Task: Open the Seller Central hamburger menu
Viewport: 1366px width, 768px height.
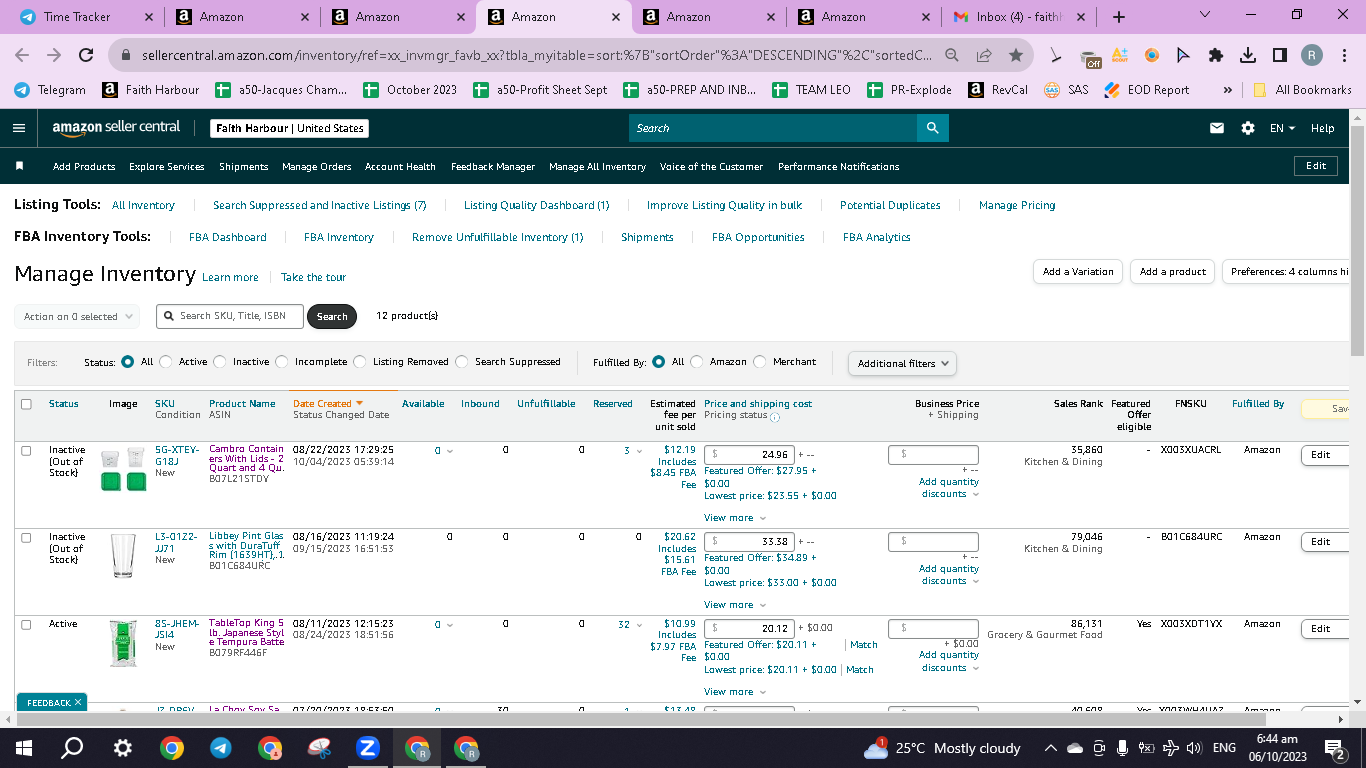Action: click(19, 128)
